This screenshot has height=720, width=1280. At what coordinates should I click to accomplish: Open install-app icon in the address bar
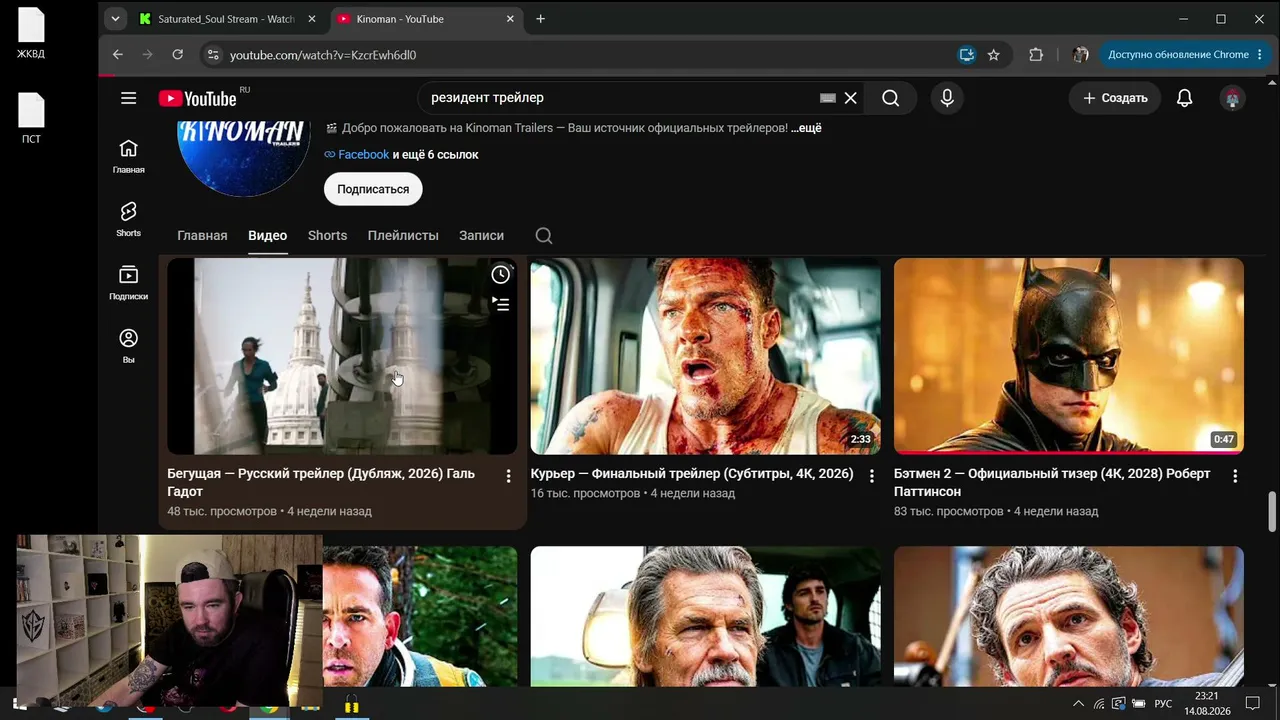[x=966, y=55]
